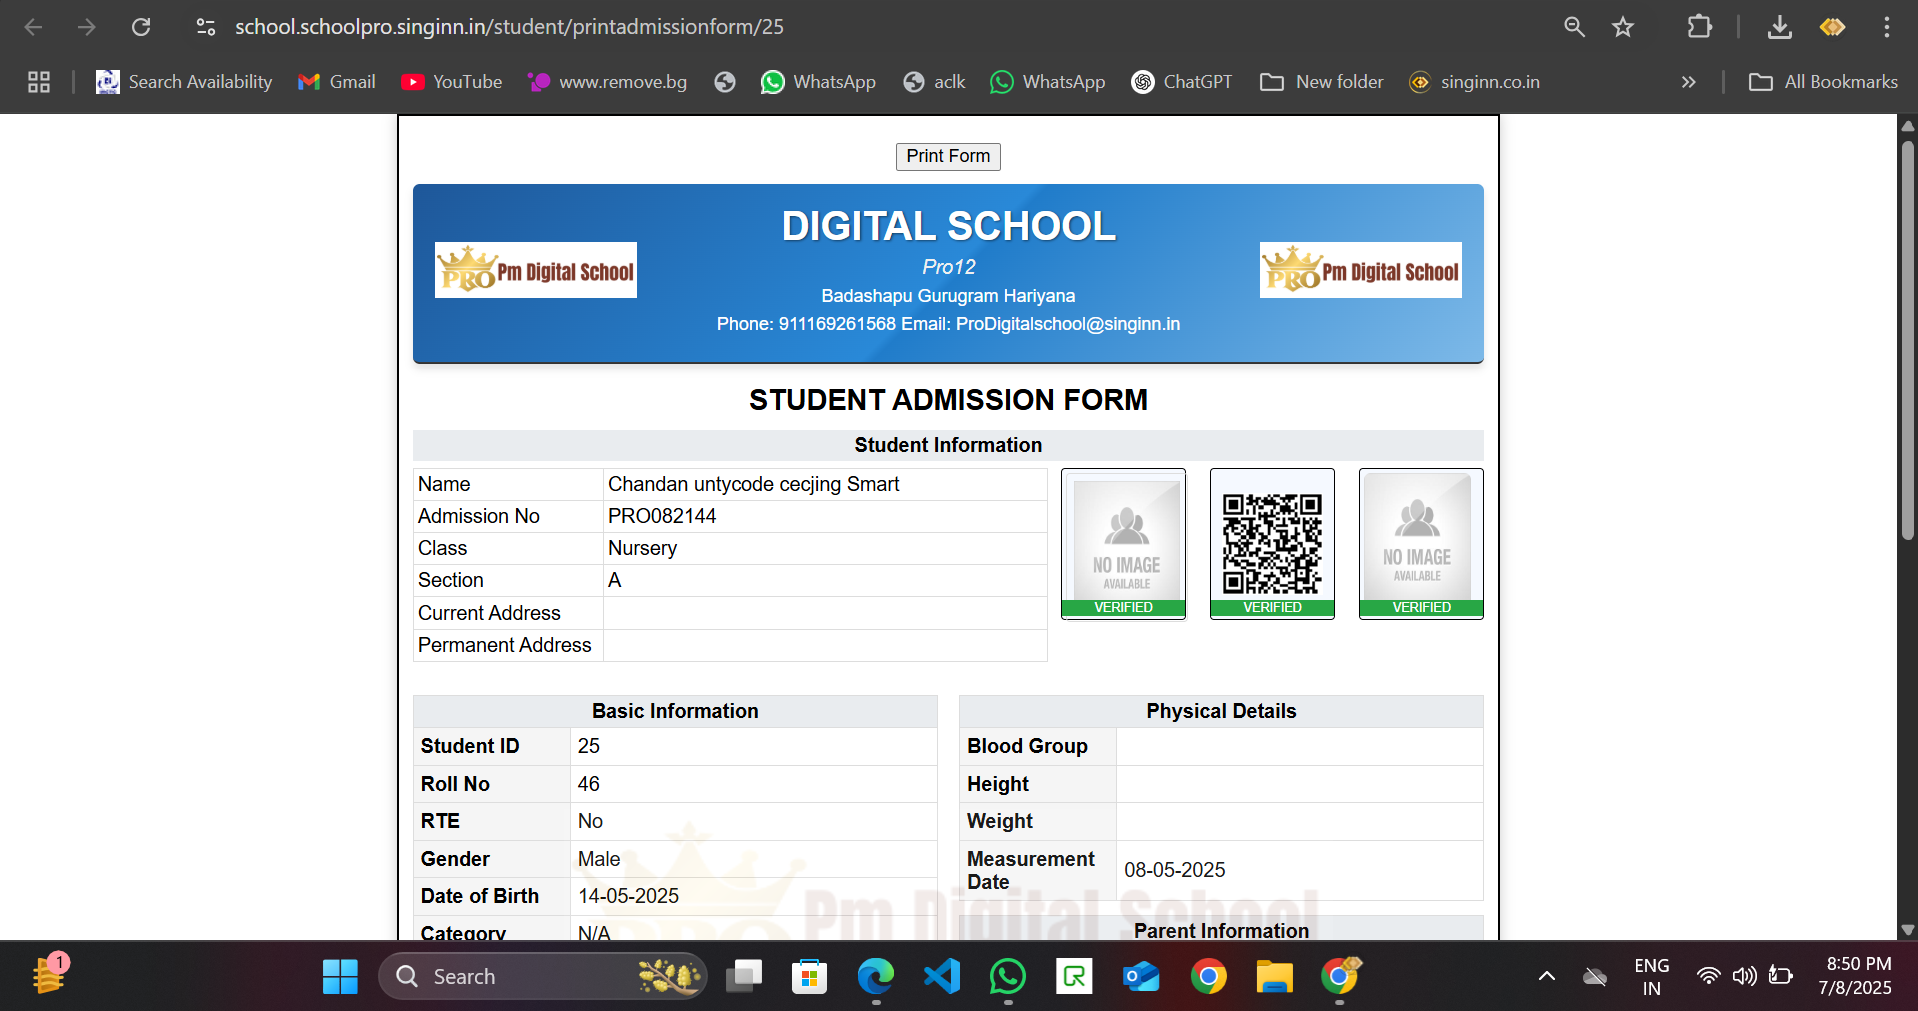Switch ENG IN input language

[1652, 976]
